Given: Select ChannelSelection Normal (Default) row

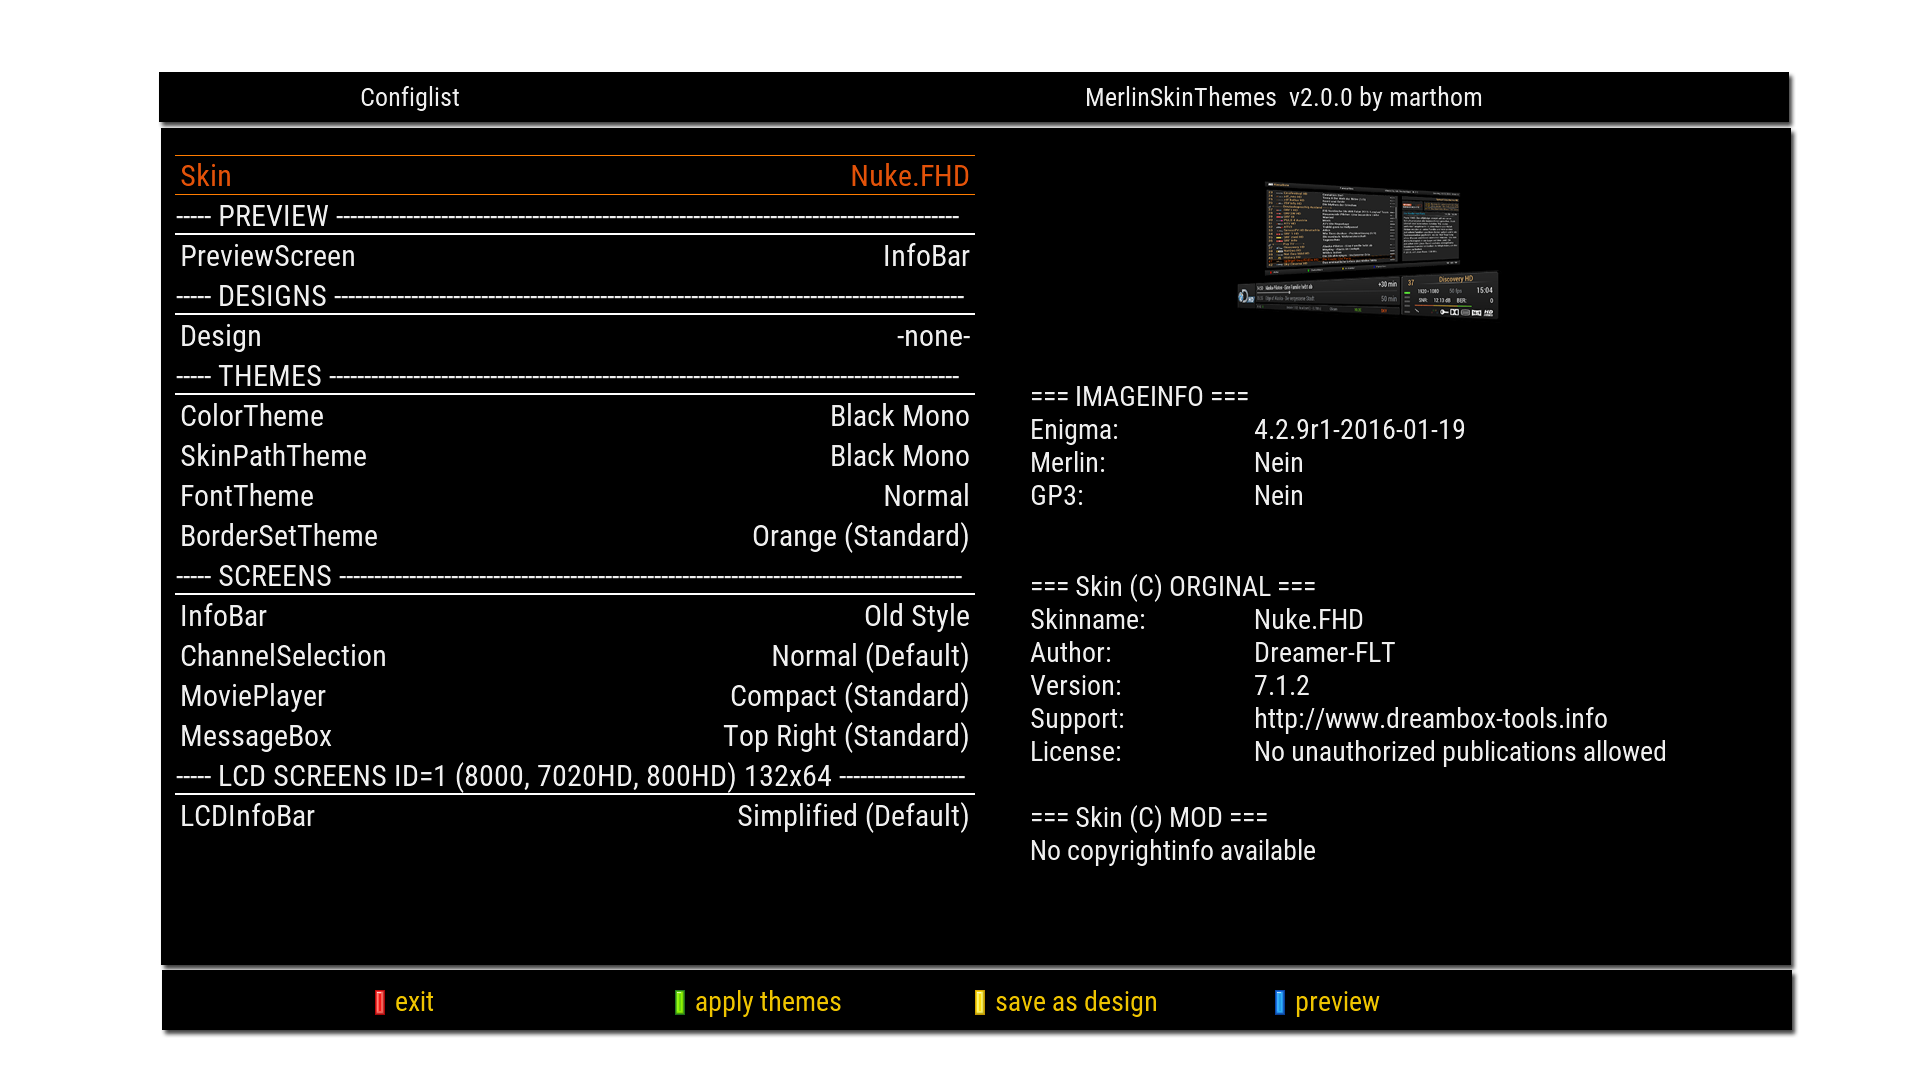Looking at the screenshot, I should point(575,656).
